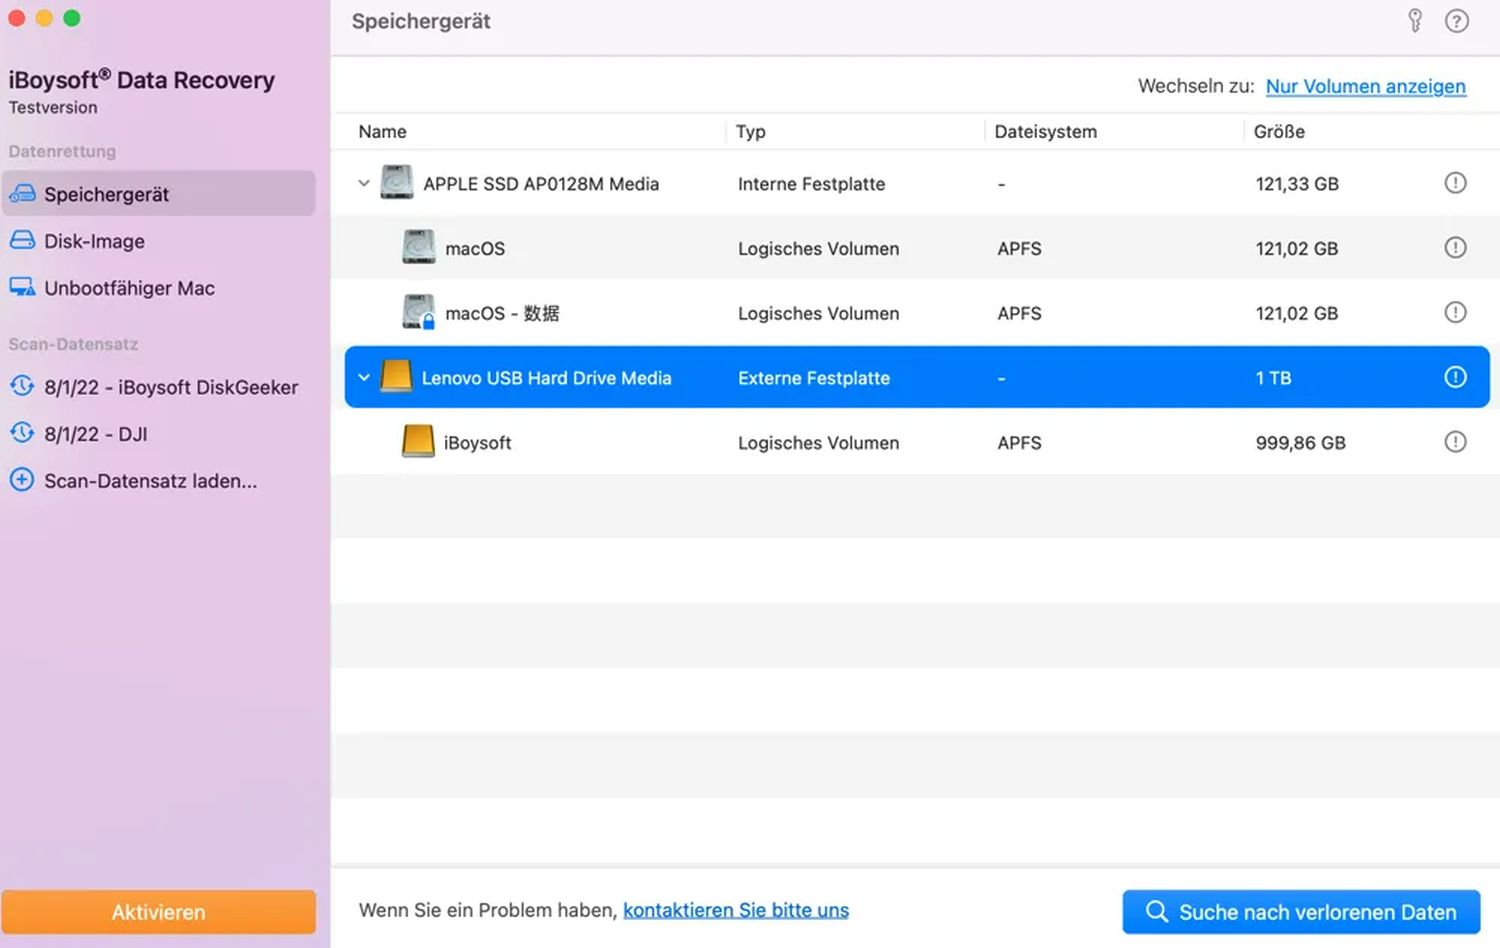
Task: Show info for Lenovo USB Hard Drive
Action: point(1455,377)
